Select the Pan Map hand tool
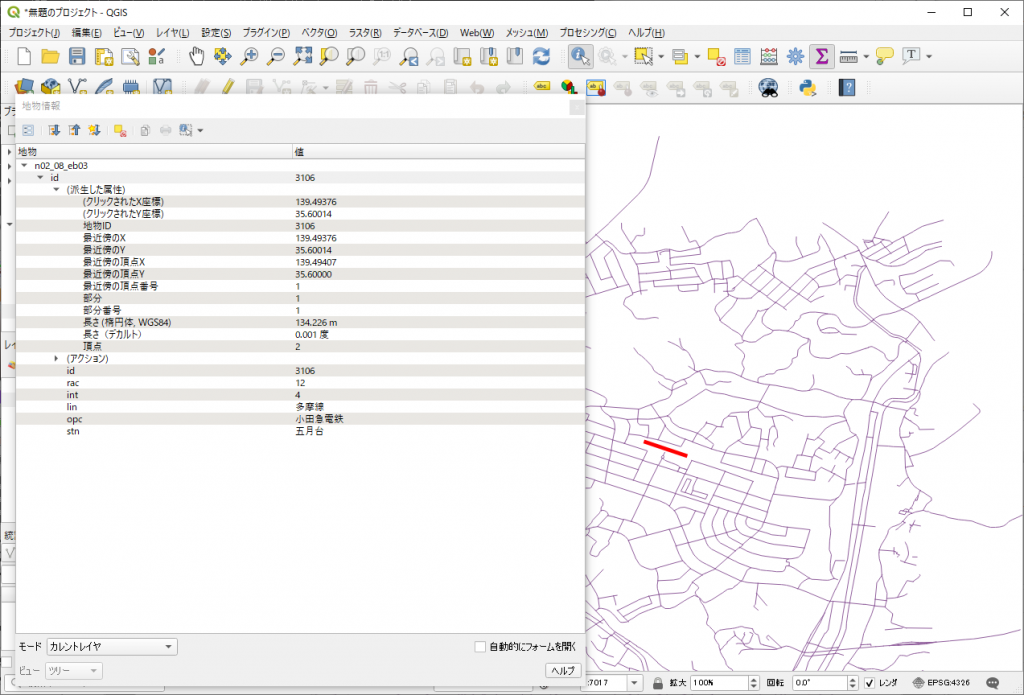This screenshot has width=1024, height=695. 197,57
